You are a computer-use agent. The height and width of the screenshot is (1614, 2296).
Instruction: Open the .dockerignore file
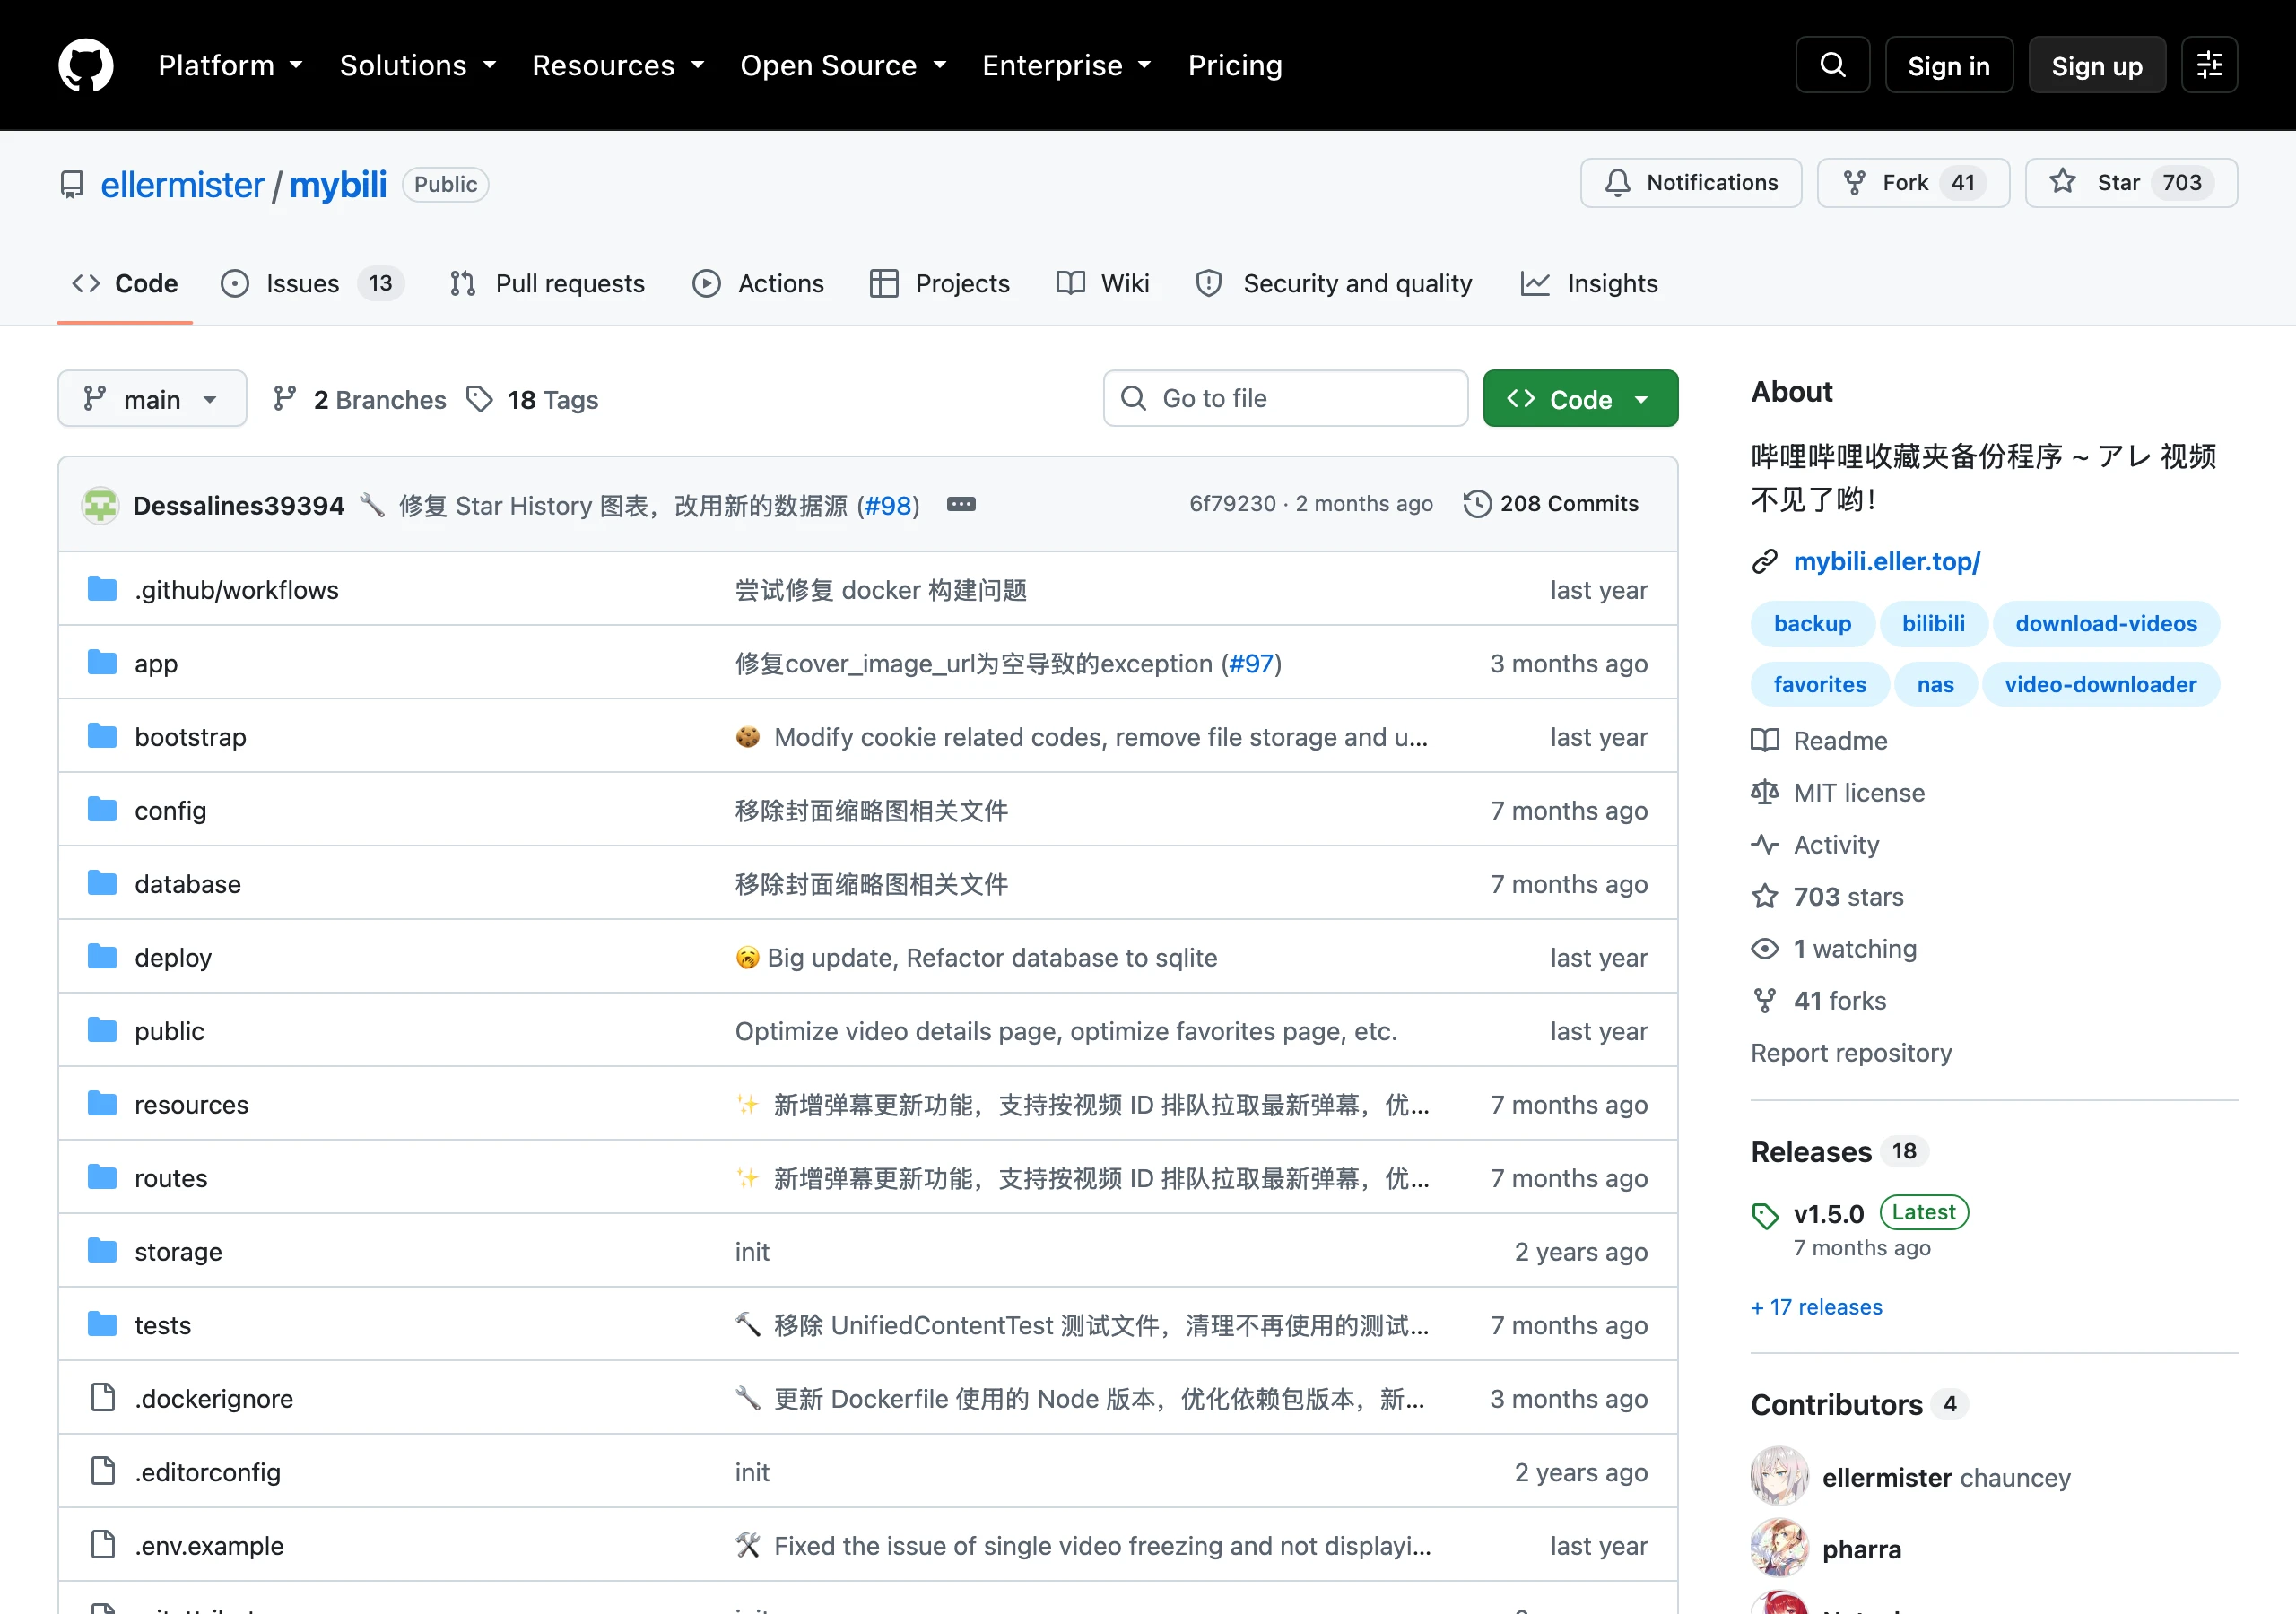point(214,1399)
